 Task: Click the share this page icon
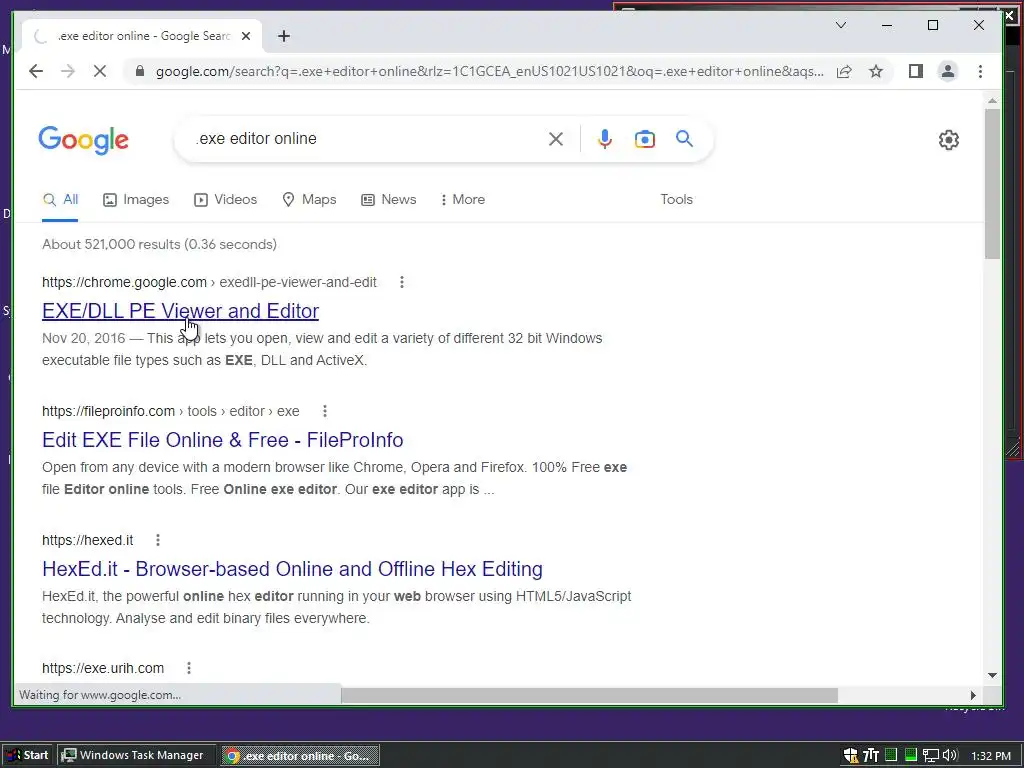tap(844, 71)
